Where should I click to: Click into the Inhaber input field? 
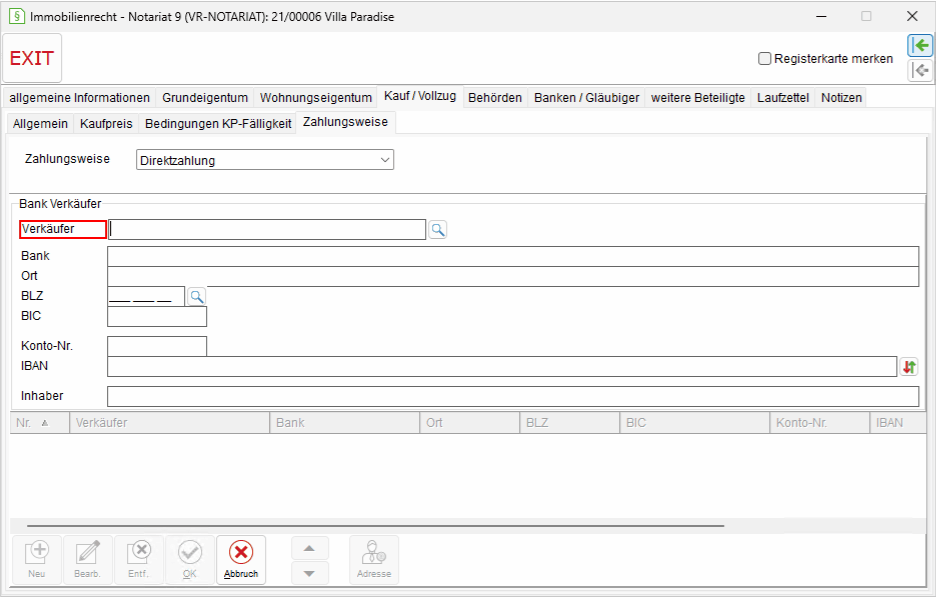click(513, 396)
